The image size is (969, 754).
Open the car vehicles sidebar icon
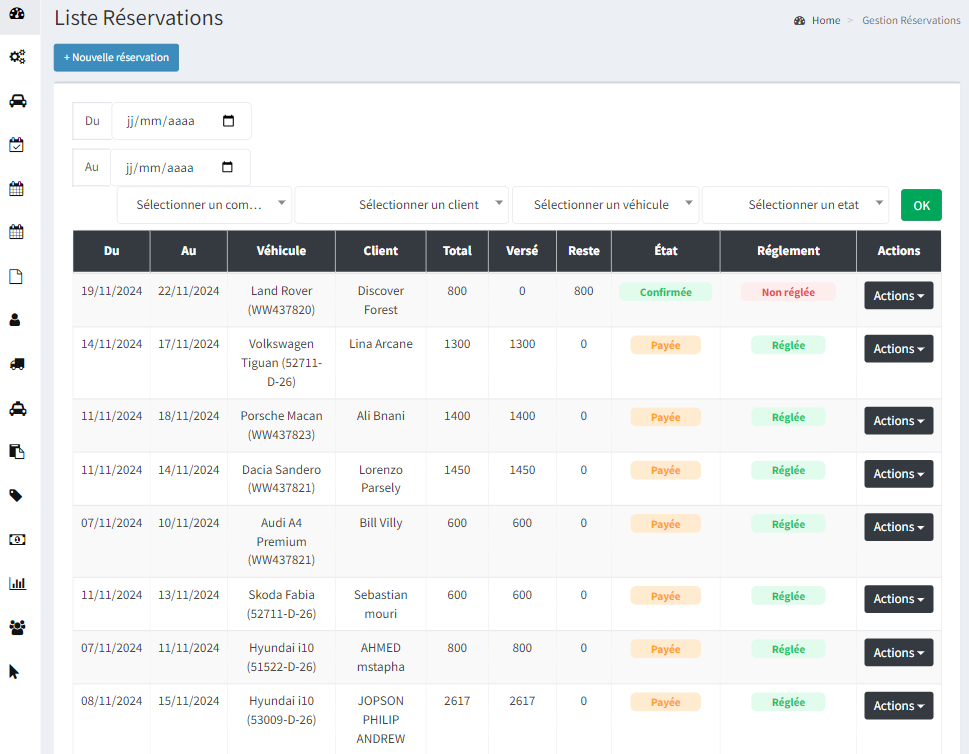pyautogui.click(x=17, y=101)
